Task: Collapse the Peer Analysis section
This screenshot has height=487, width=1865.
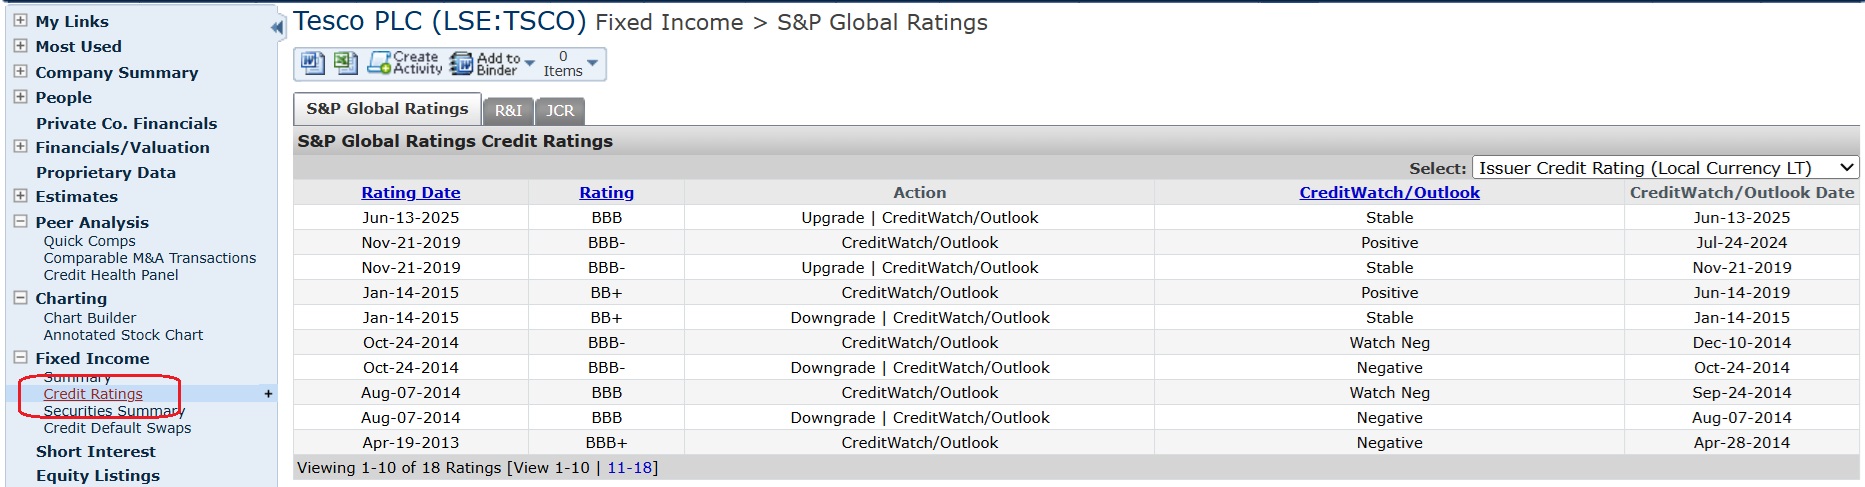Action: tap(20, 222)
